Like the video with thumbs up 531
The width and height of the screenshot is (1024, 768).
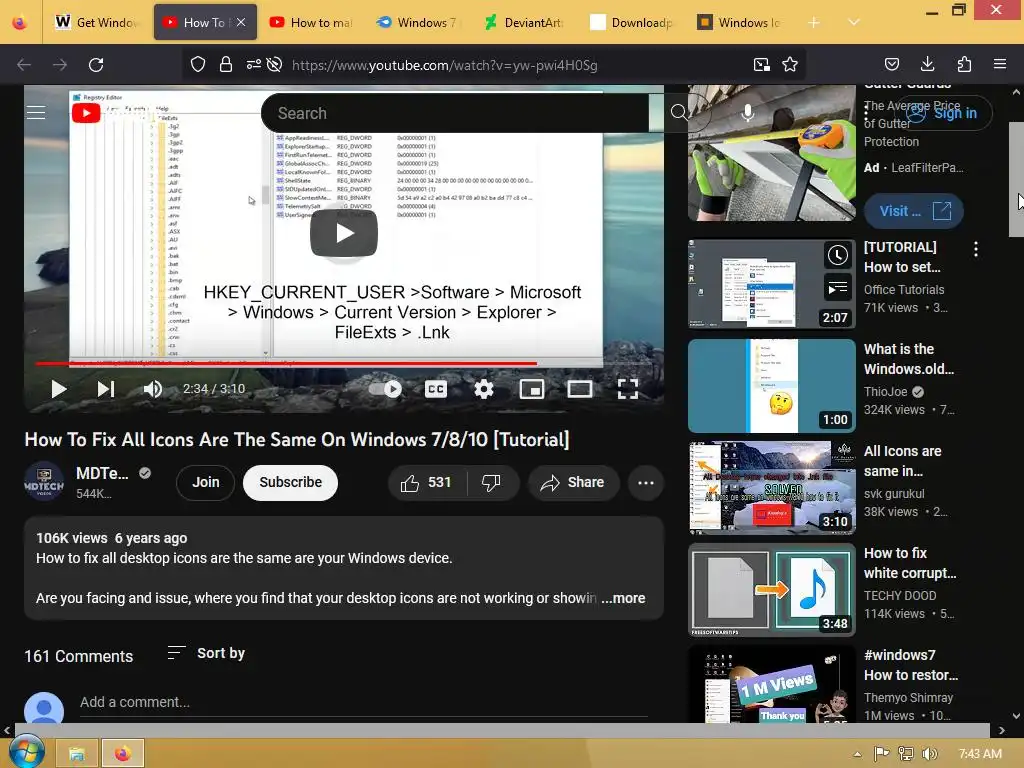(427, 483)
